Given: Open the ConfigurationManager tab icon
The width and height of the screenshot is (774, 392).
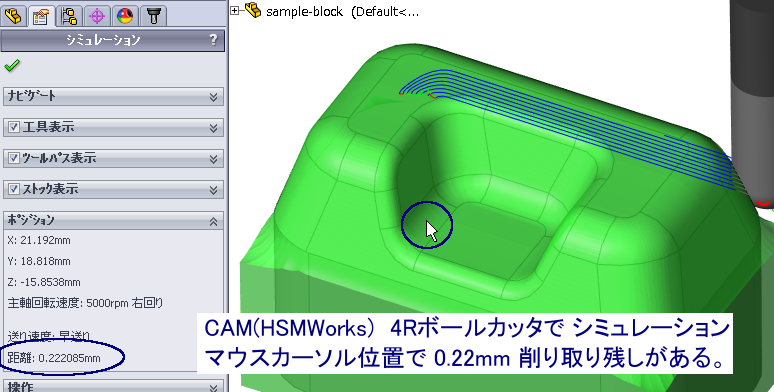Looking at the screenshot, I should point(69,16).
